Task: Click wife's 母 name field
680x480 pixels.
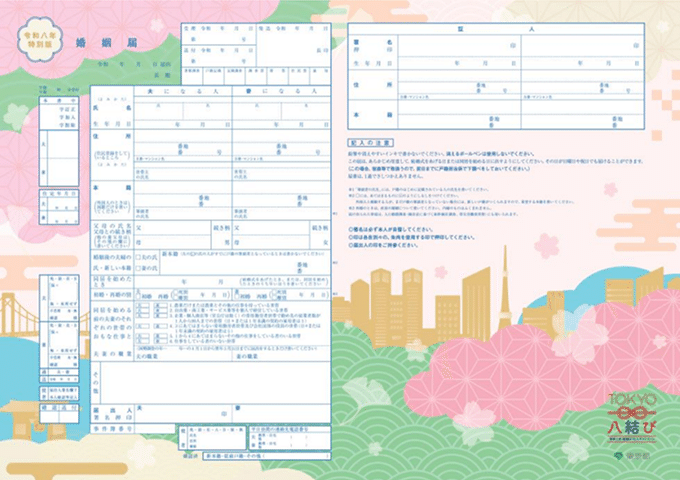Action: pyautogui.click(x=271, y=242)
